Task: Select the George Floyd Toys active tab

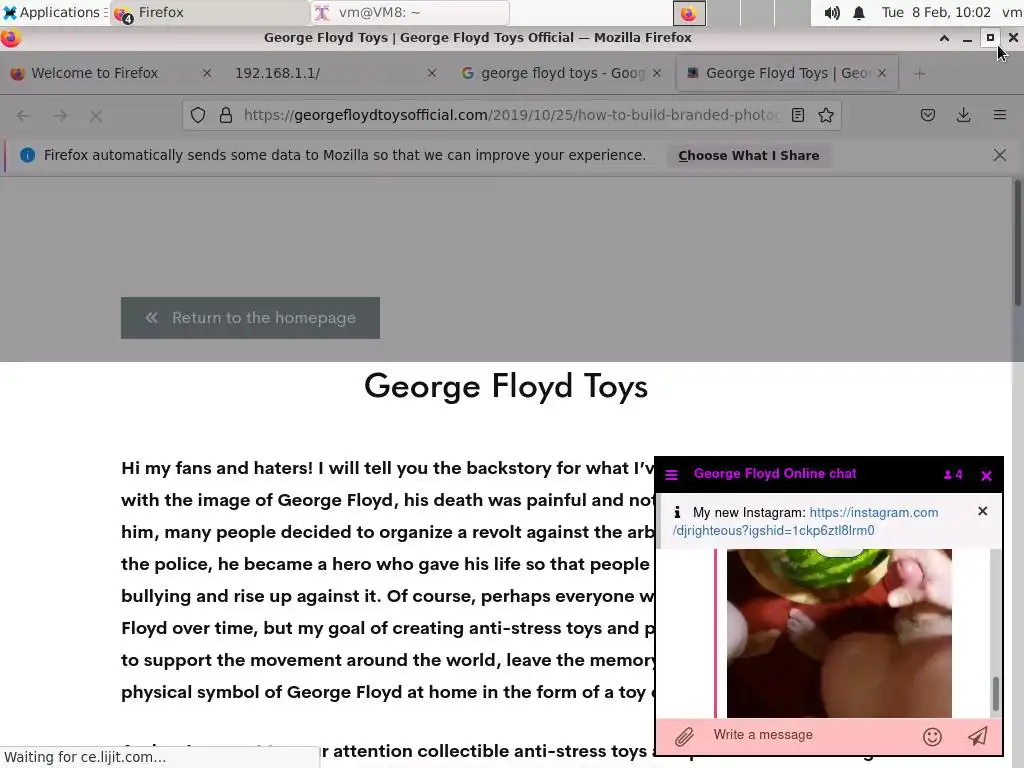Action: pyautogui.click(x=787, y=73)
